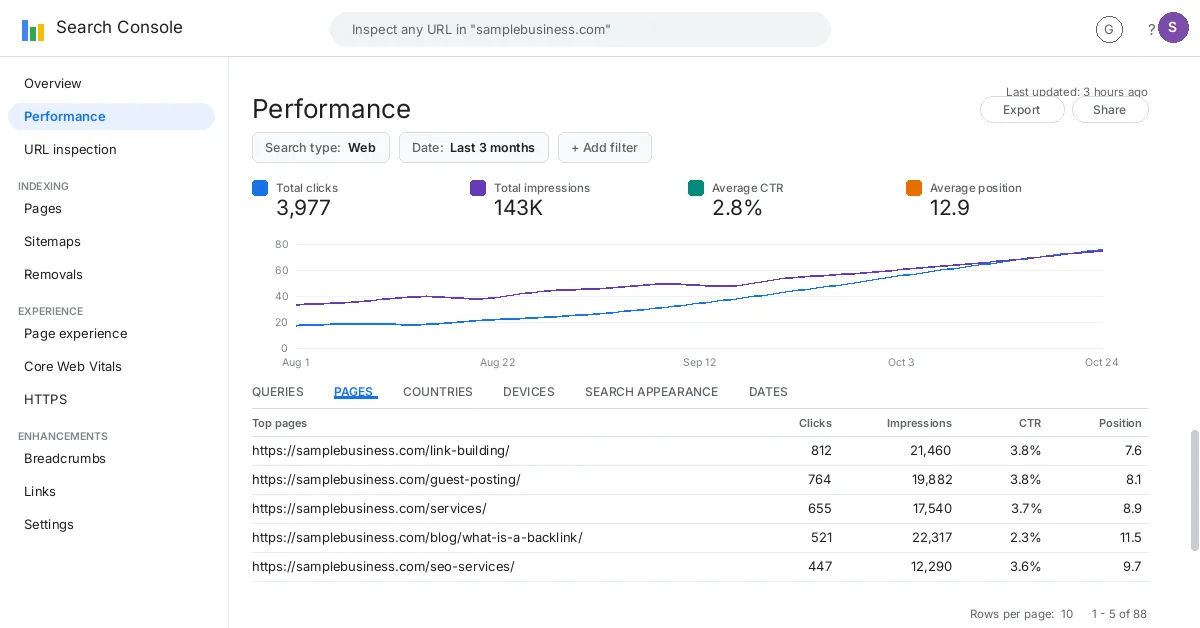Toggle the Average CTR teal checkbox
1200x628 pixels.
(x=696, y=188)
